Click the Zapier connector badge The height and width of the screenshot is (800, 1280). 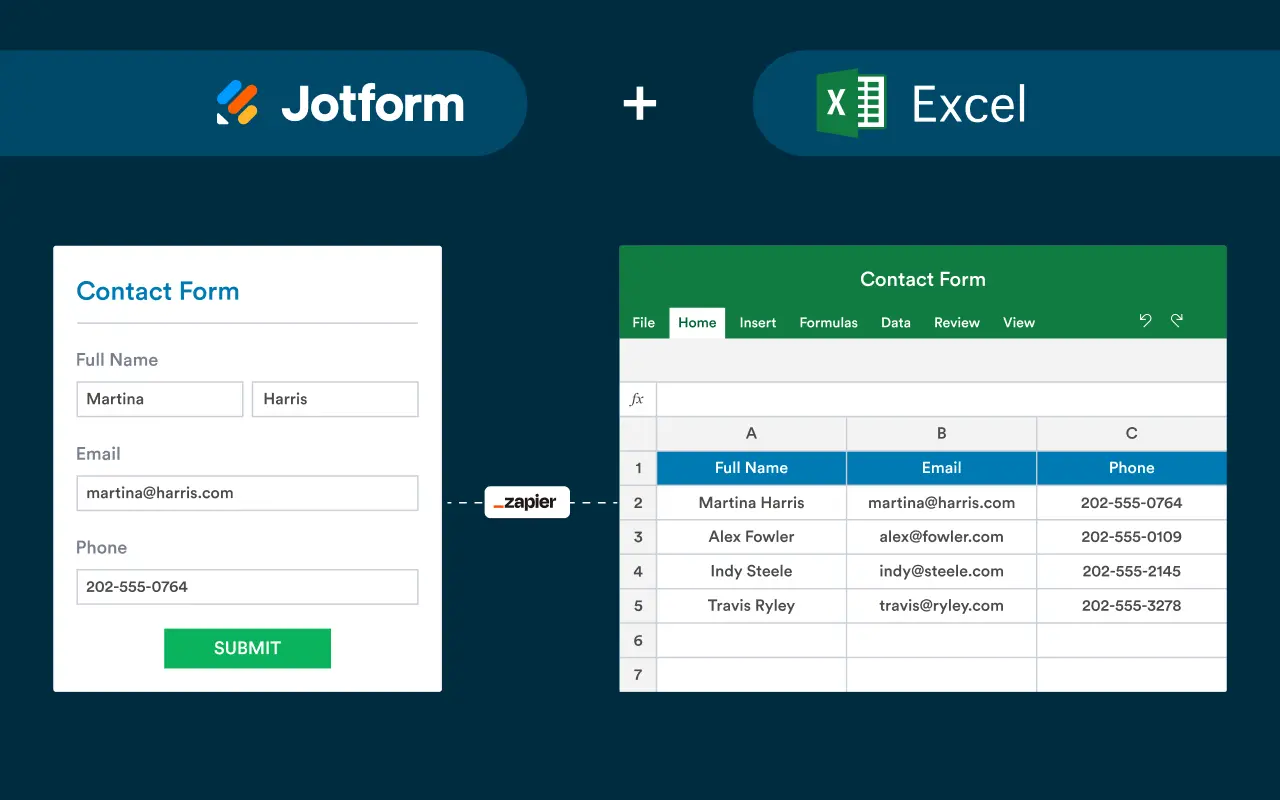[527, 502]
